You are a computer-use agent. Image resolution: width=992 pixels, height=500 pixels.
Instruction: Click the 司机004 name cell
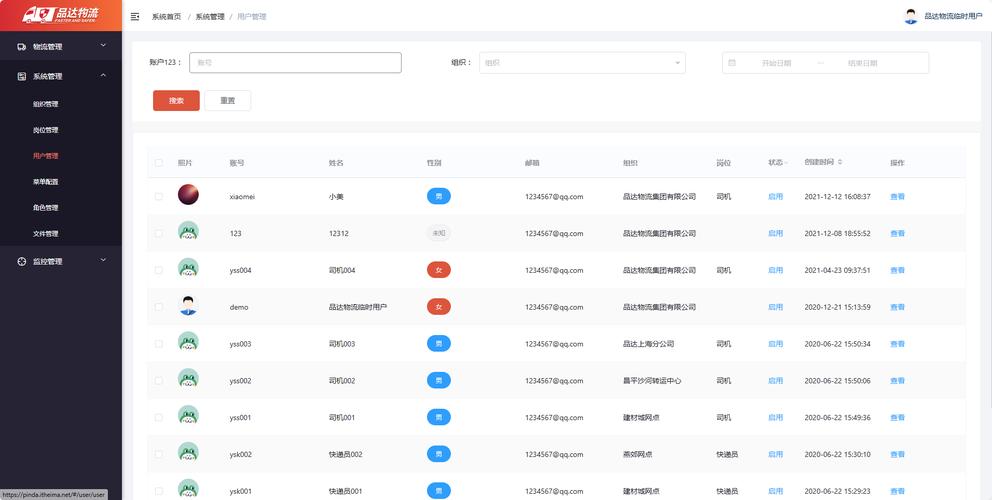pyautogui.click(x=342, y=270)
